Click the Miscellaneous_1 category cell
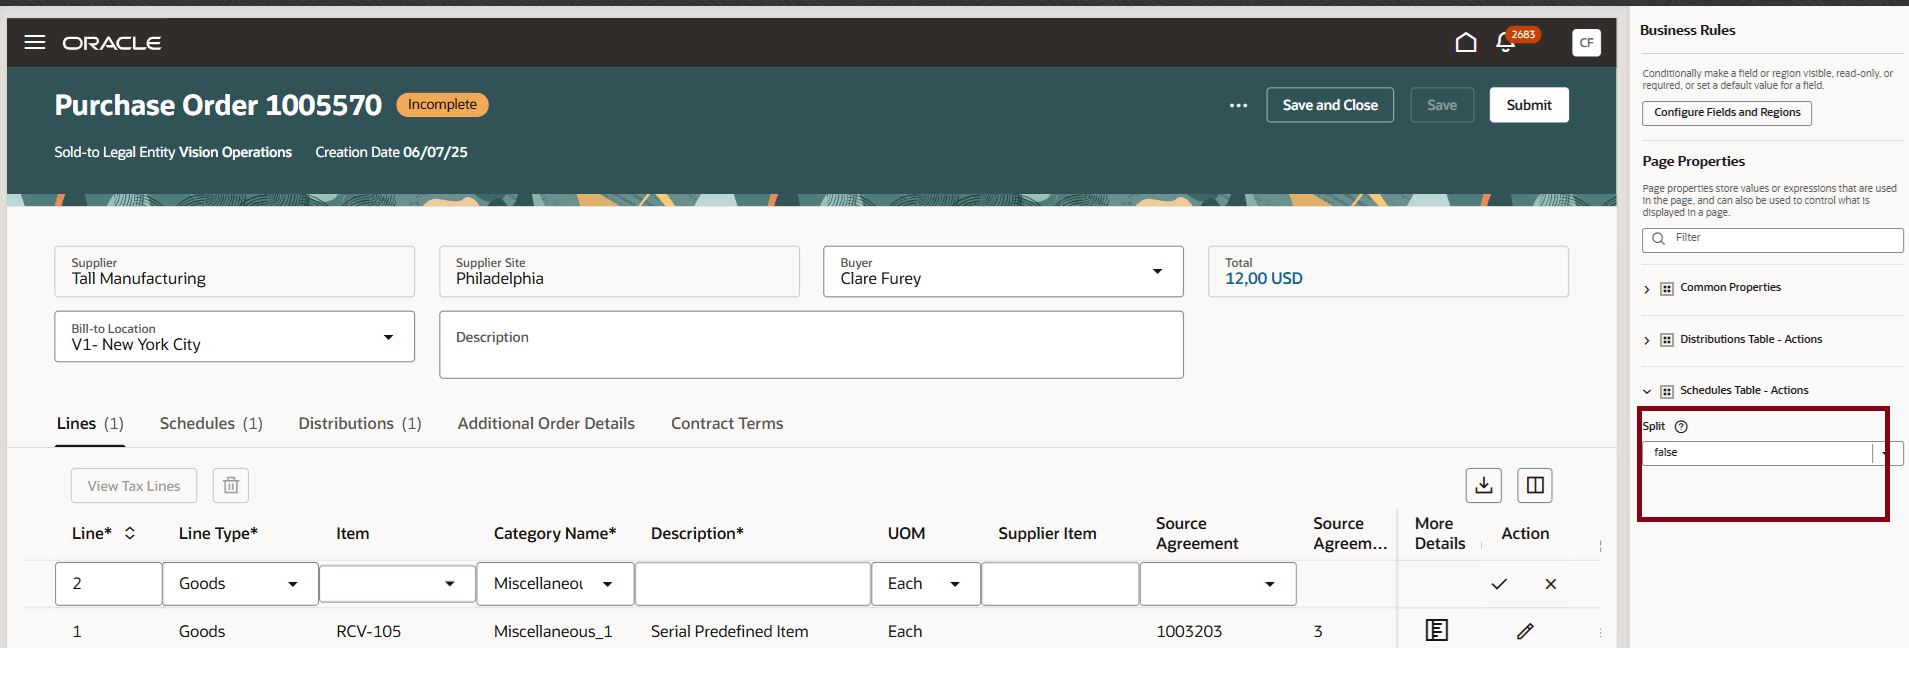 553,632
